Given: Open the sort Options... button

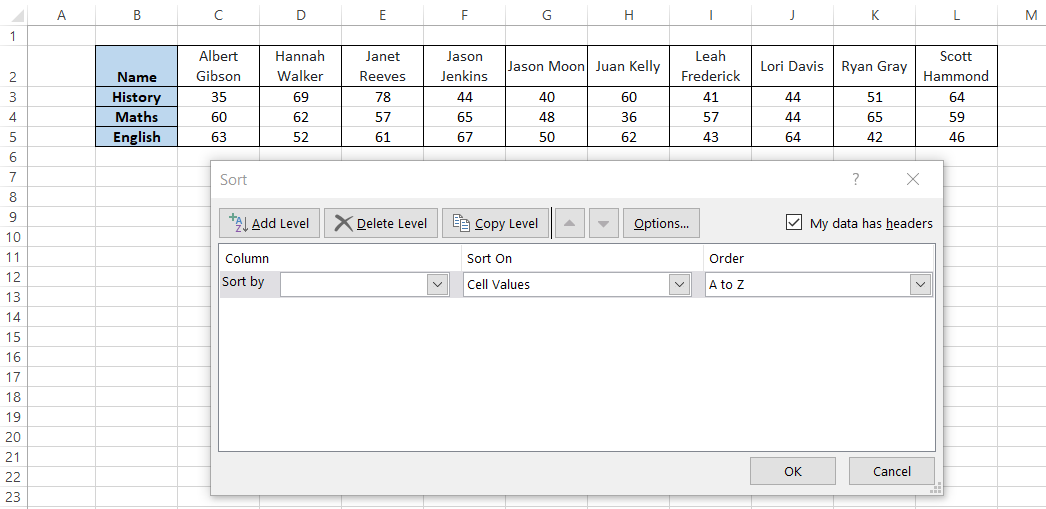Looking at the screenshot, I should 661,223.
